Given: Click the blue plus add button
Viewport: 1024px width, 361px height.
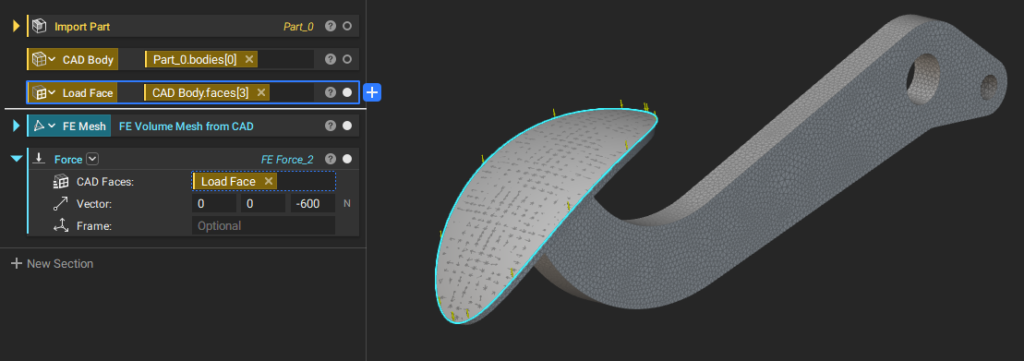Looking at the screenshot, I should 372,93.
